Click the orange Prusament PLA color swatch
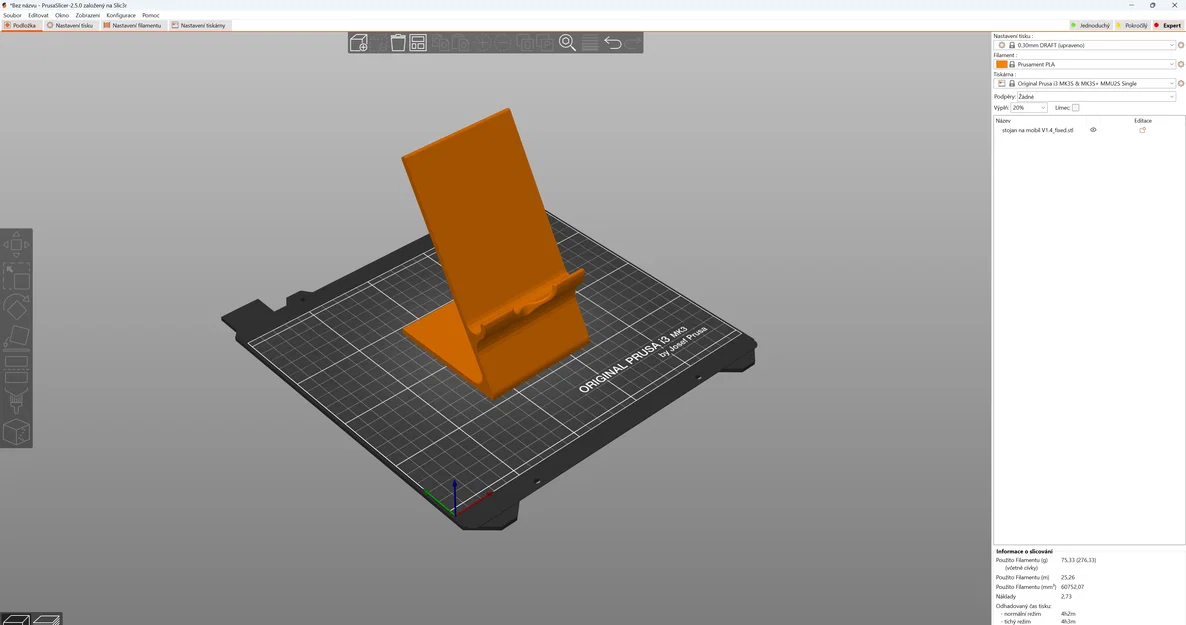Screen dimensions: 1186x625 [1001, 63]
